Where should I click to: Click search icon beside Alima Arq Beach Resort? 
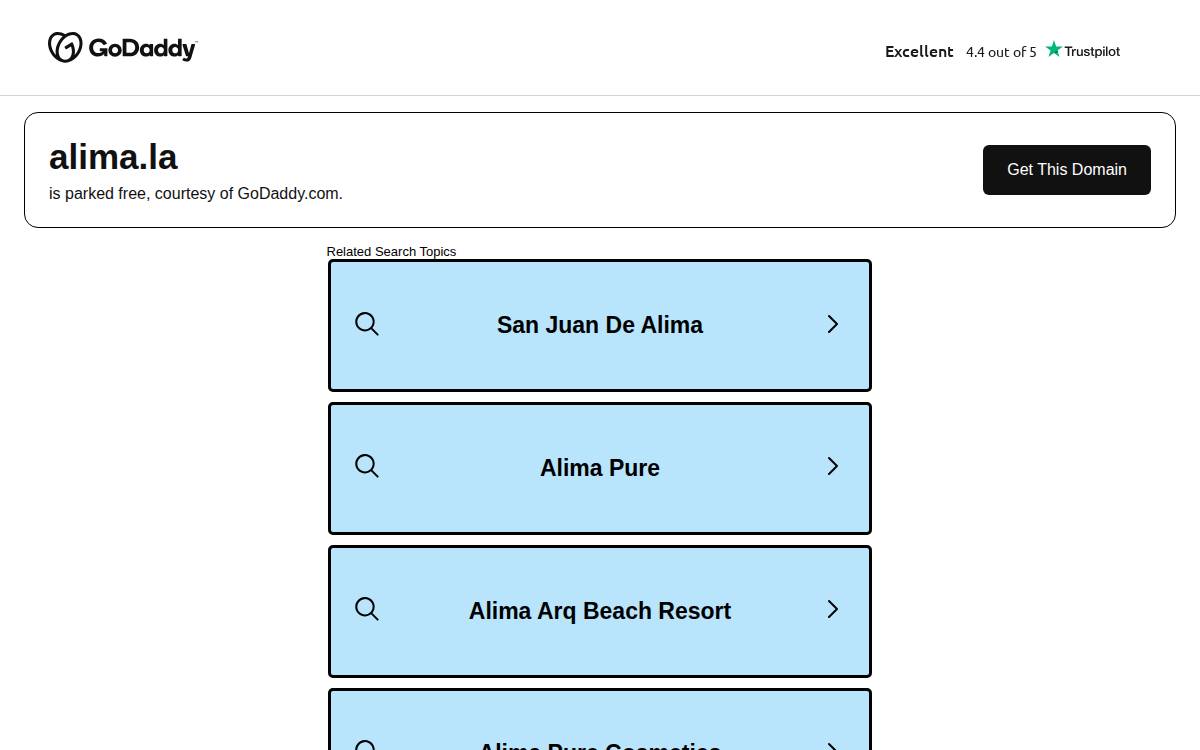(367, 609)
